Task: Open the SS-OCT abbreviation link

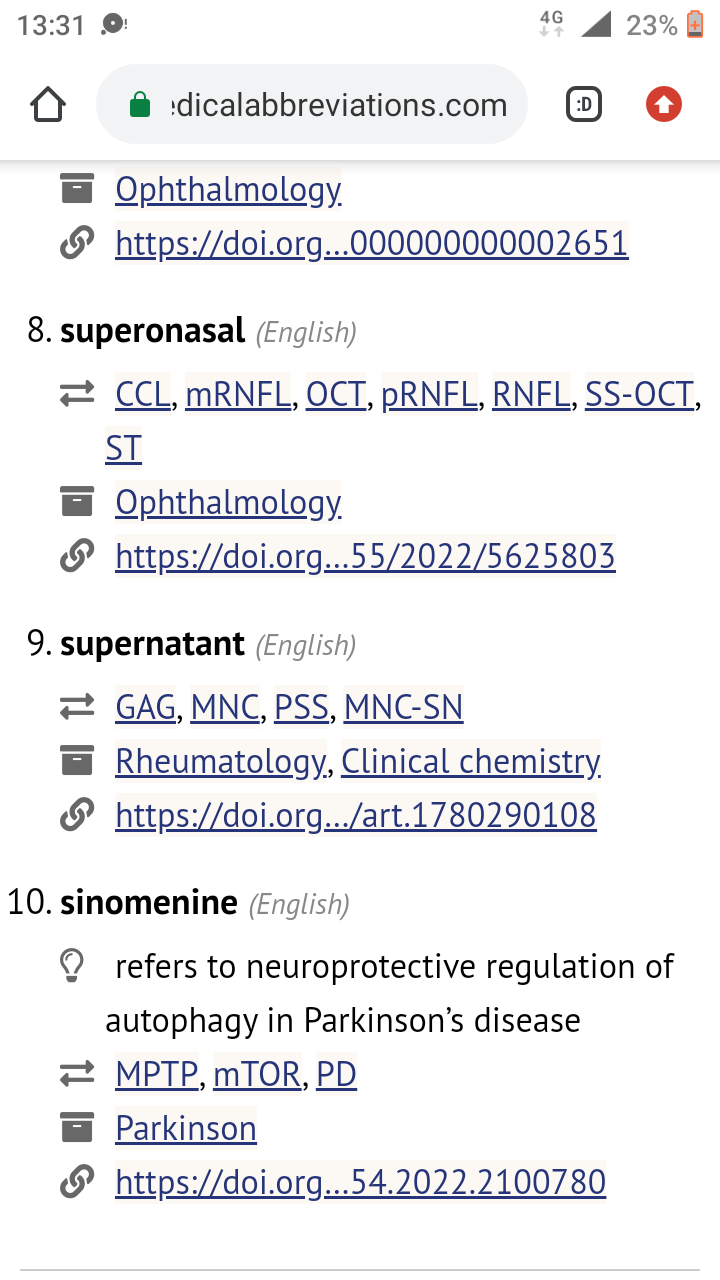Action: (639, 395)
